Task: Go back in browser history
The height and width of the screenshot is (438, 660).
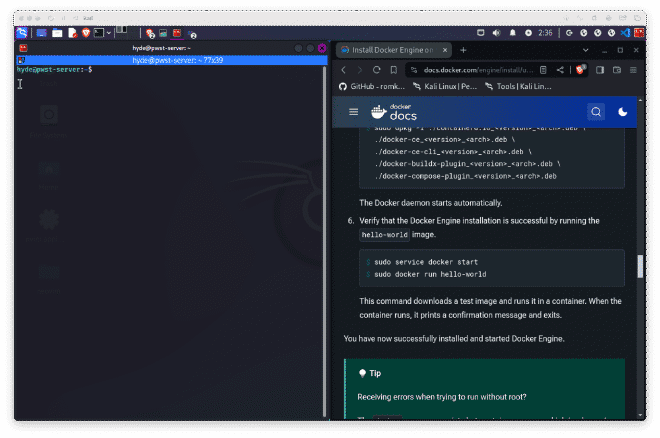Action: (x=343, y=70)
